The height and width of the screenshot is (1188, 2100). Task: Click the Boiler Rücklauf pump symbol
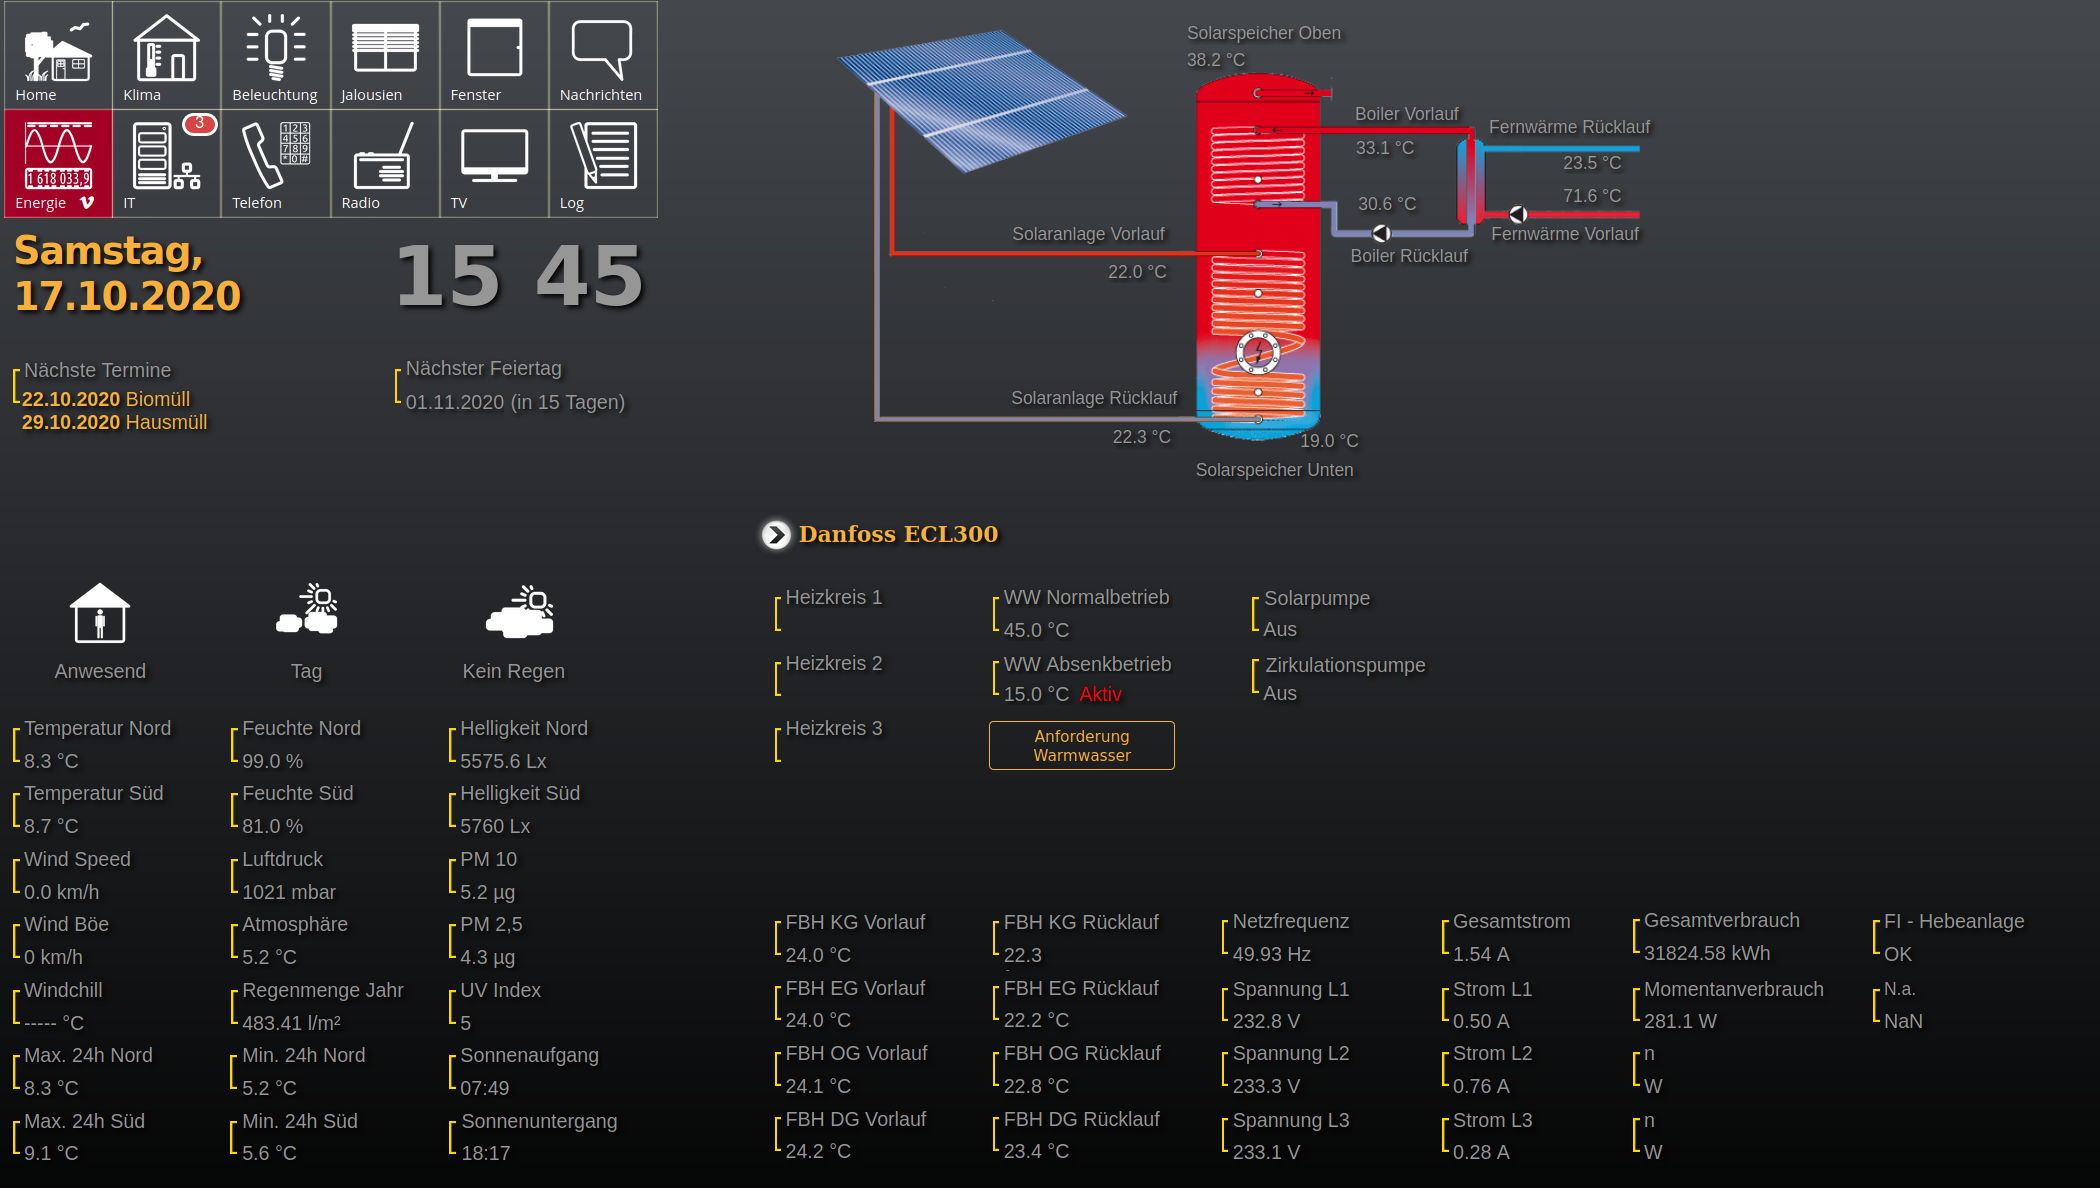tap(1381, 233)
